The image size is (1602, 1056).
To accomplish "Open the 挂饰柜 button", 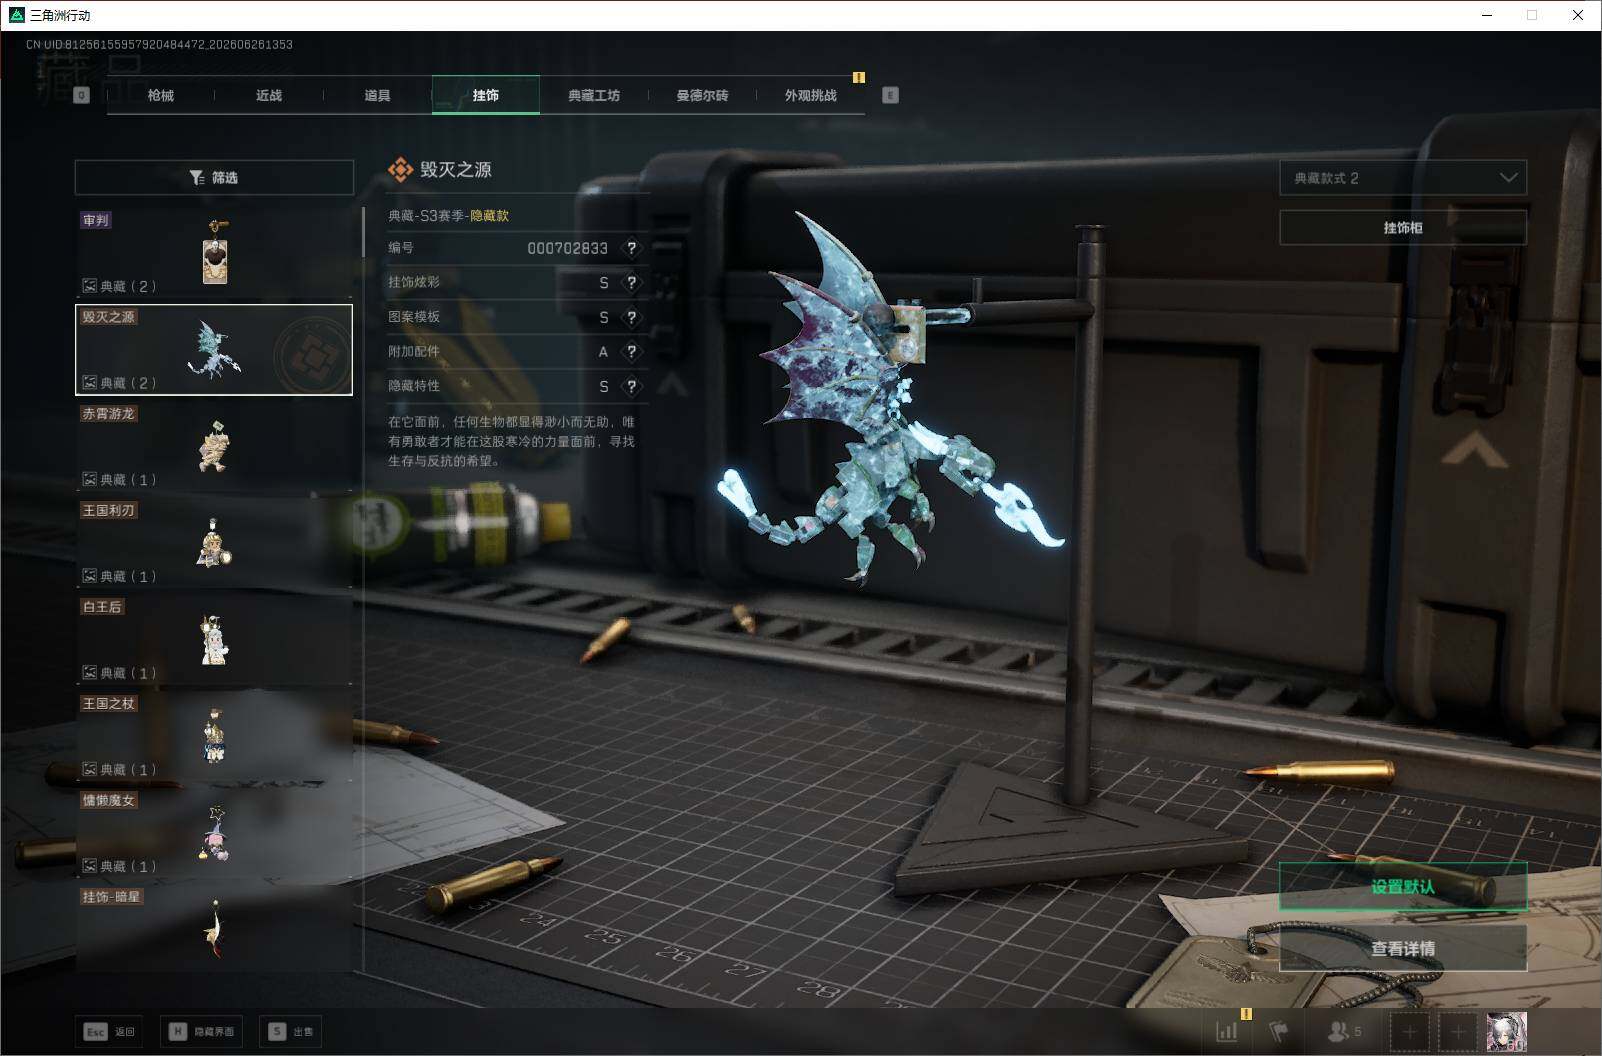I will [1403, 228].
